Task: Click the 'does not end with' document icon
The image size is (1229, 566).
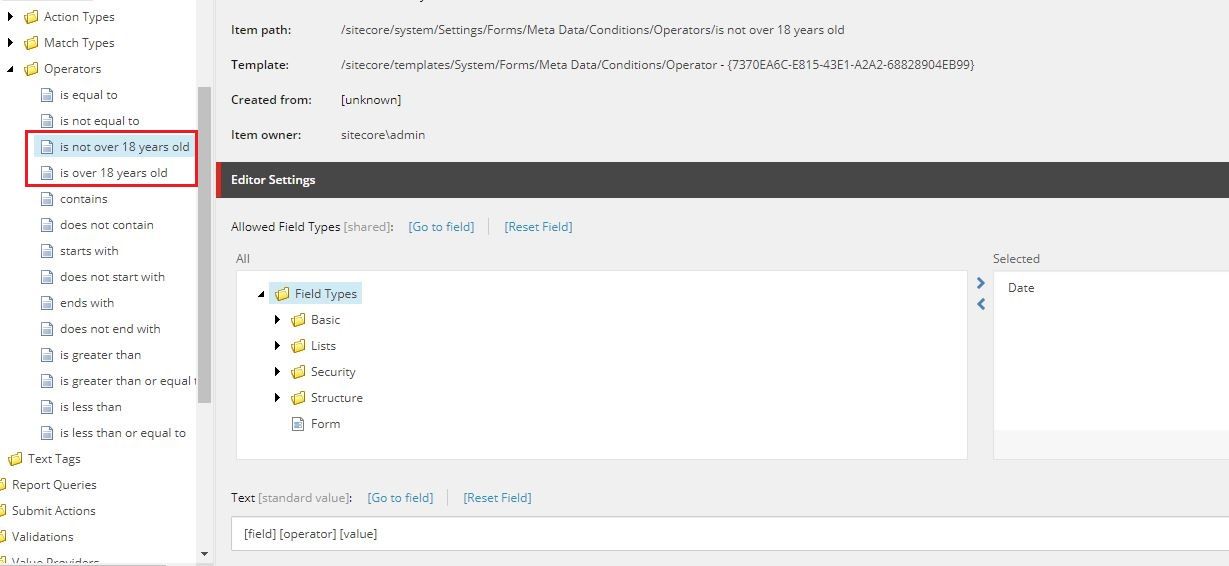Action: [47, 329]
